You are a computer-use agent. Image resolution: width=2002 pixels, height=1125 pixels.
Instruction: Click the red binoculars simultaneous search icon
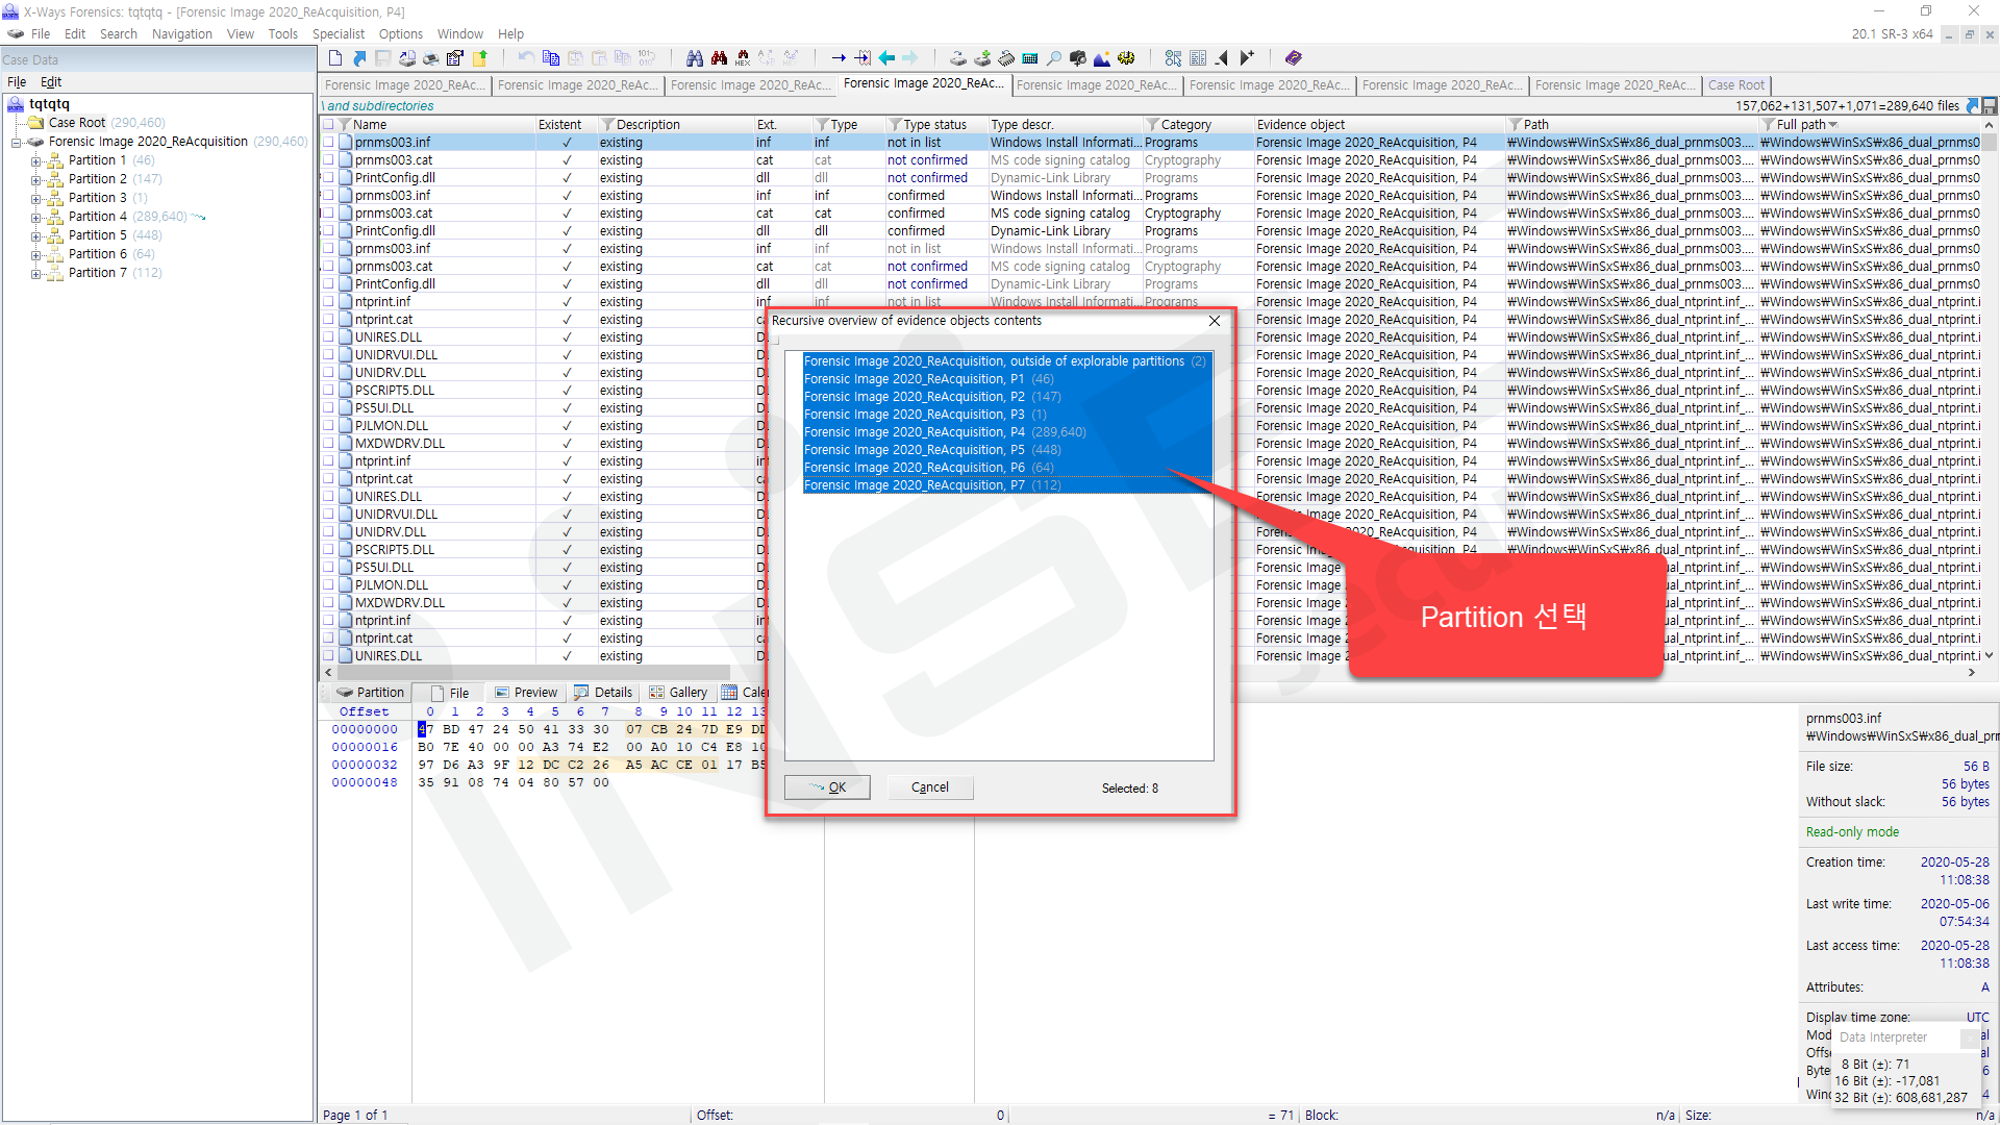[x=718, y=58]
